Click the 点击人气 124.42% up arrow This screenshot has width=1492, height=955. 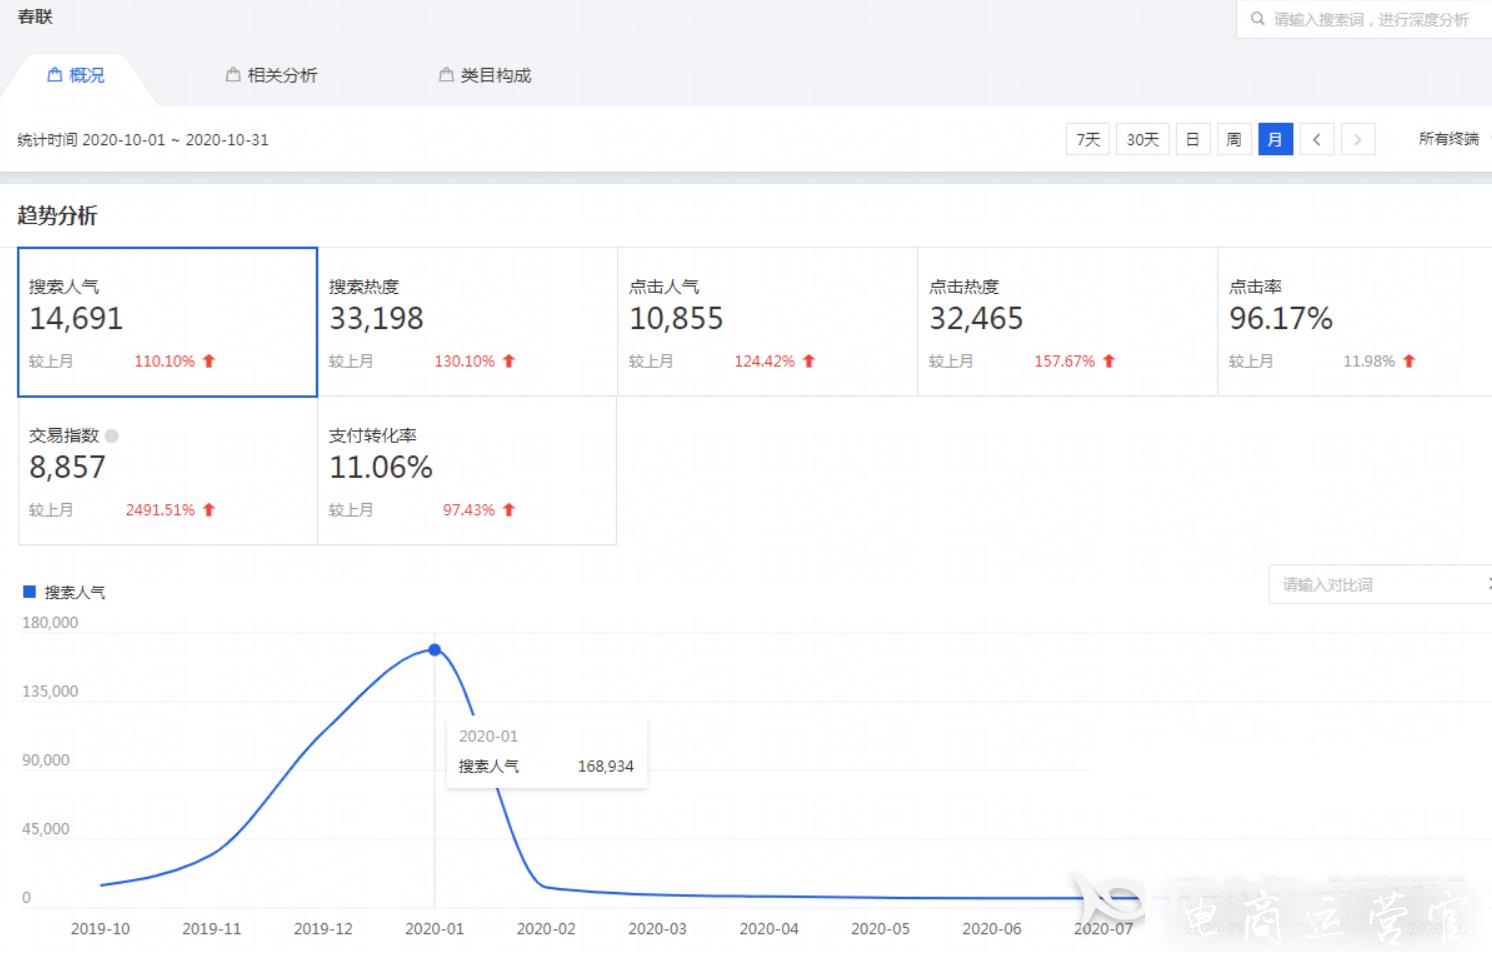[x=809, y=361]
